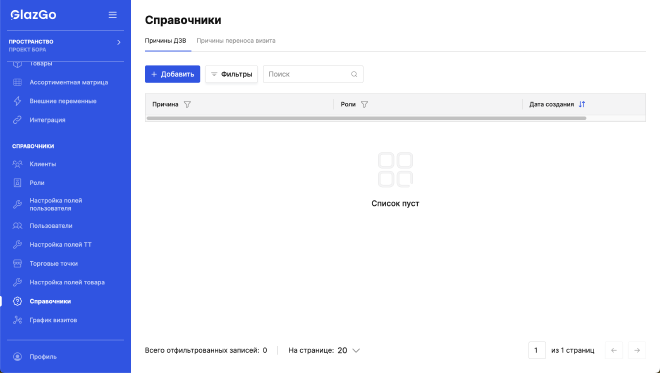
Task: Click the Настройка полей товара wrench icon
Action: point(17,282)
